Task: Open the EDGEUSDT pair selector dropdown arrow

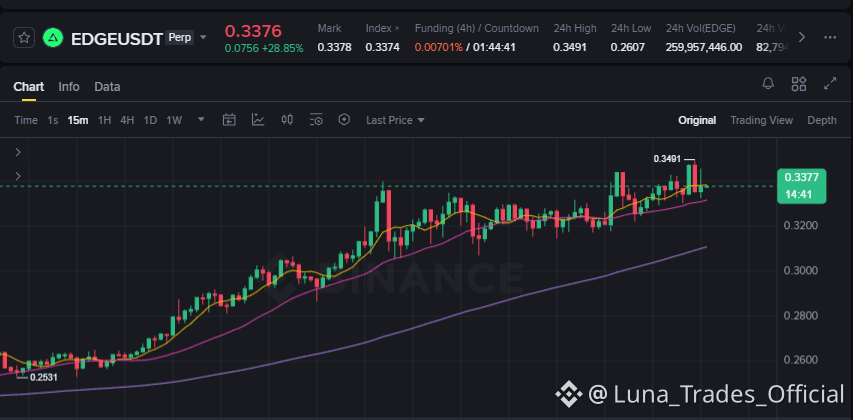Action: [203, 38]
